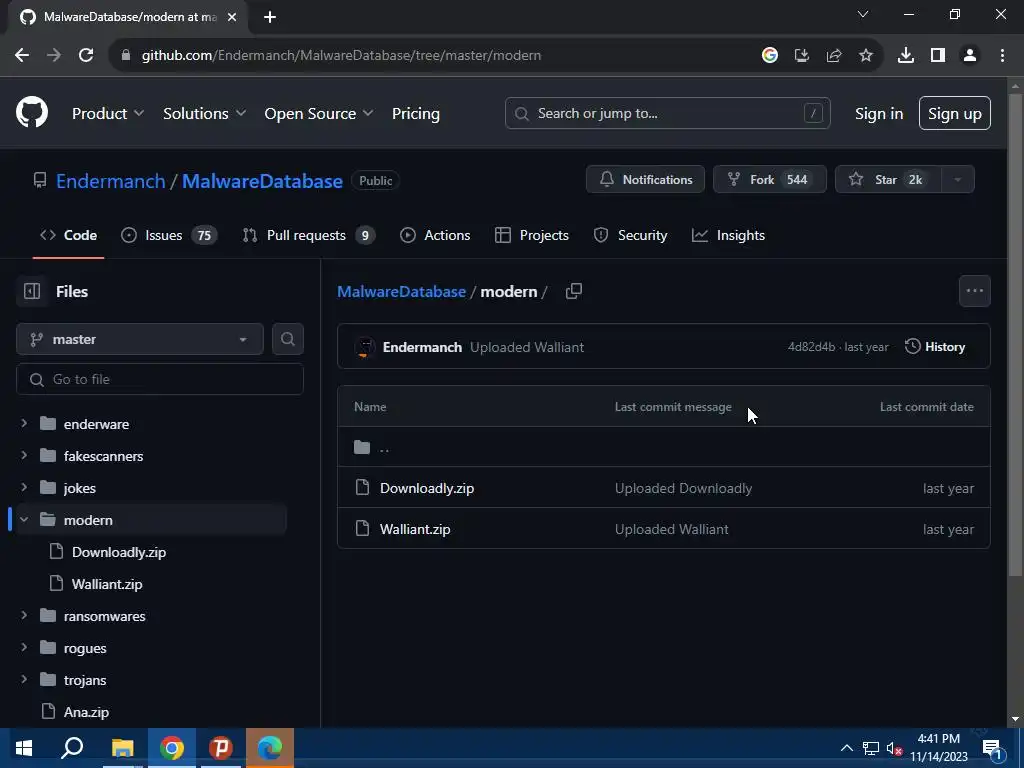Open the Insights tab
This screenshot has width=1024, height=768.
coord(728,235)
